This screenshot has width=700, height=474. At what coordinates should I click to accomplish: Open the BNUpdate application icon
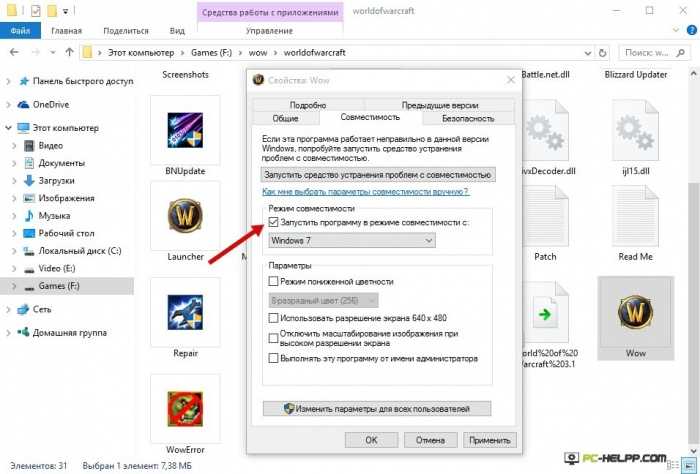[185, 130]
